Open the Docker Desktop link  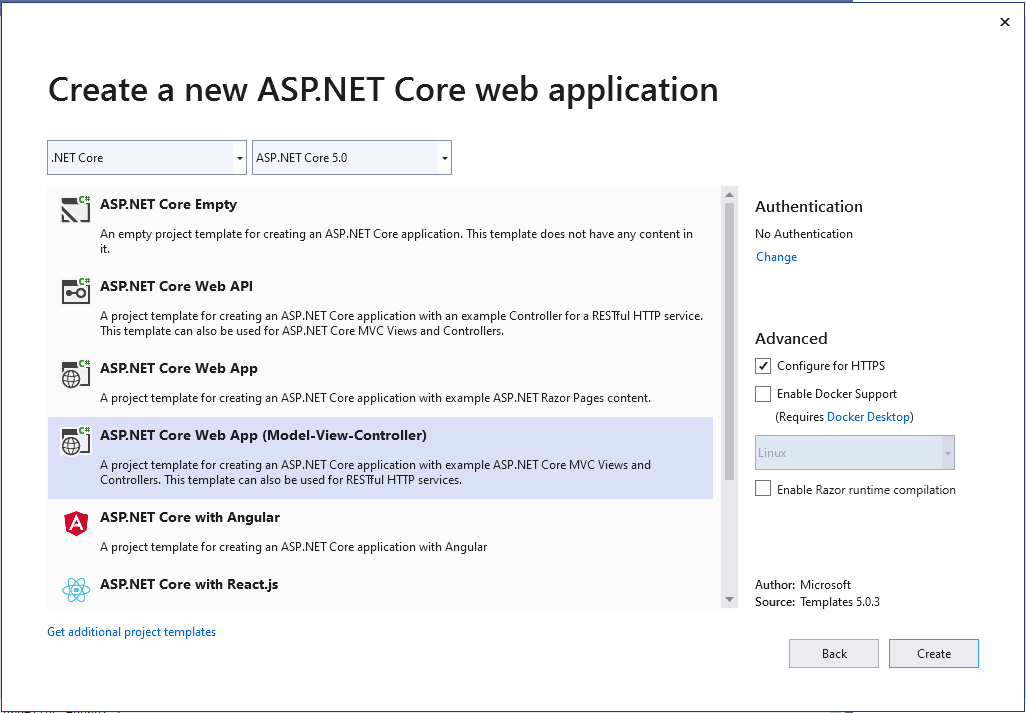pyautogui.click(x=868, y=417)
